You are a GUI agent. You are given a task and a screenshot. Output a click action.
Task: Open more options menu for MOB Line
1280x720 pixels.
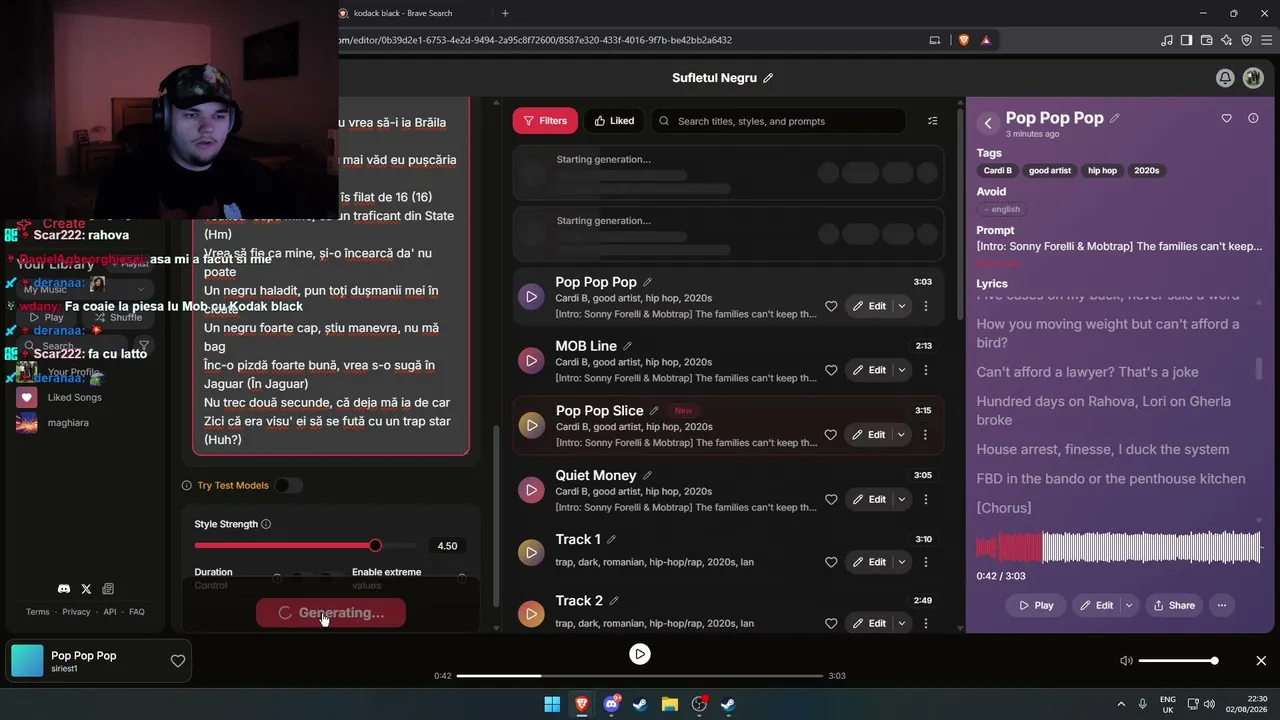926,370
